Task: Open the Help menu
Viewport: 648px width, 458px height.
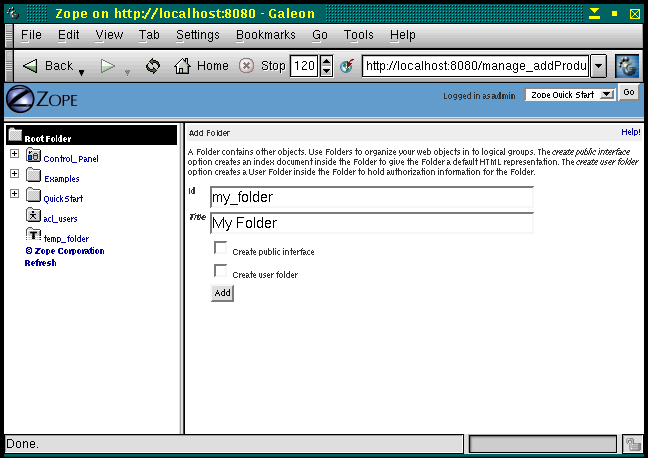Action: (x=403, y=35)
